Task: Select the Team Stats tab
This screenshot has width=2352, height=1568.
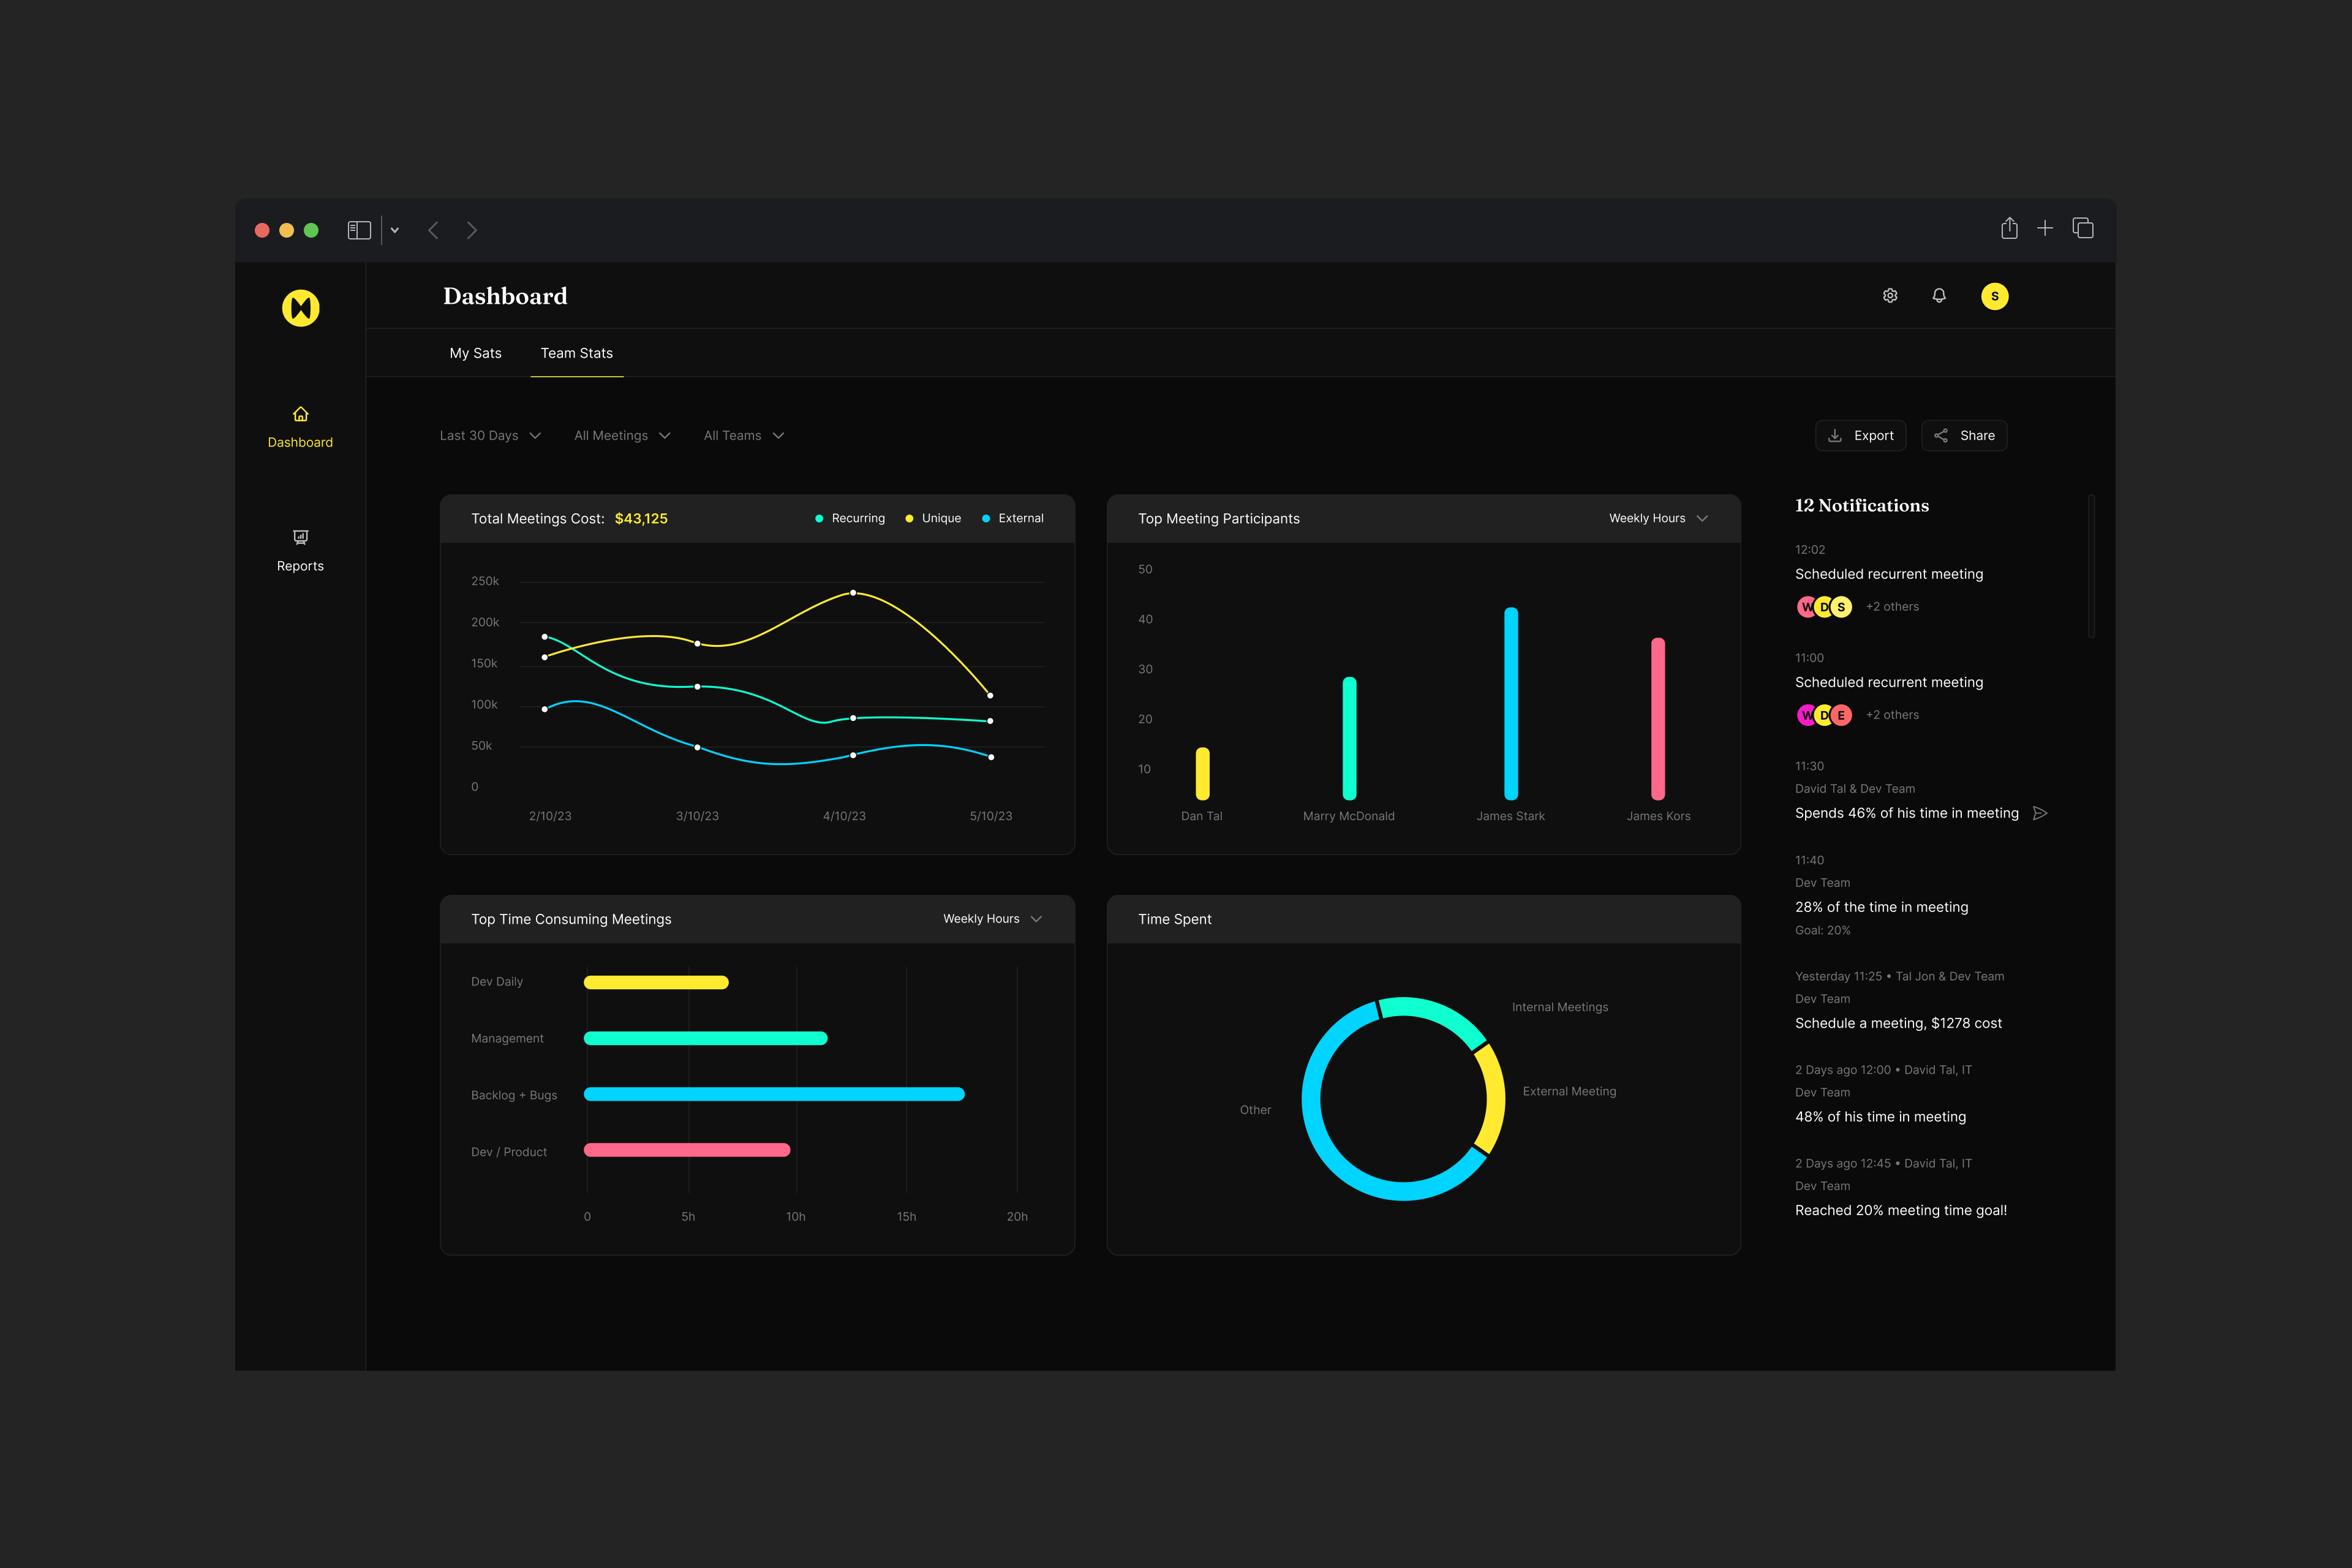Action: pyautogui.click(x=576, y=353)
